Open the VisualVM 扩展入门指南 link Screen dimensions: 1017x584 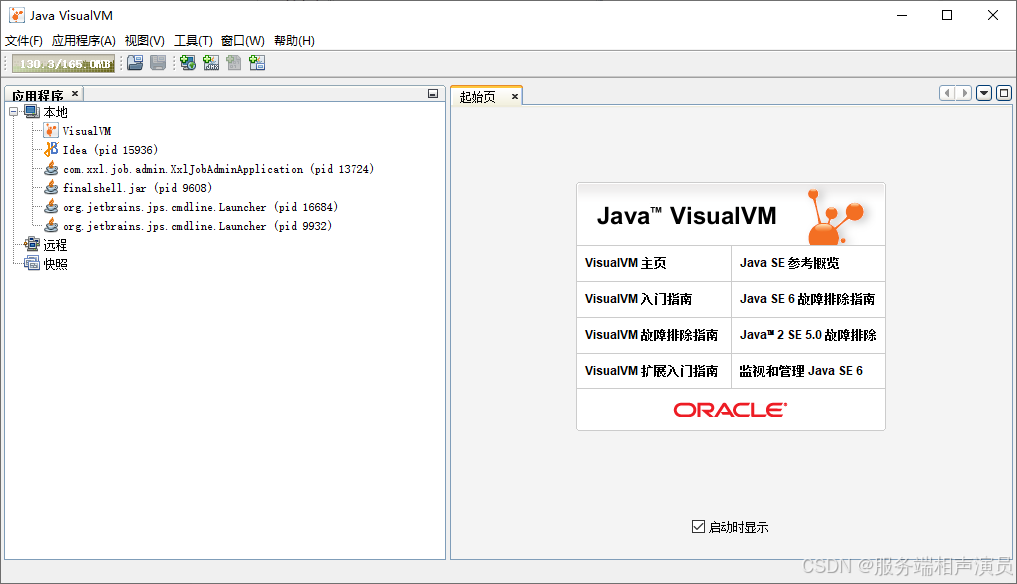651,371
